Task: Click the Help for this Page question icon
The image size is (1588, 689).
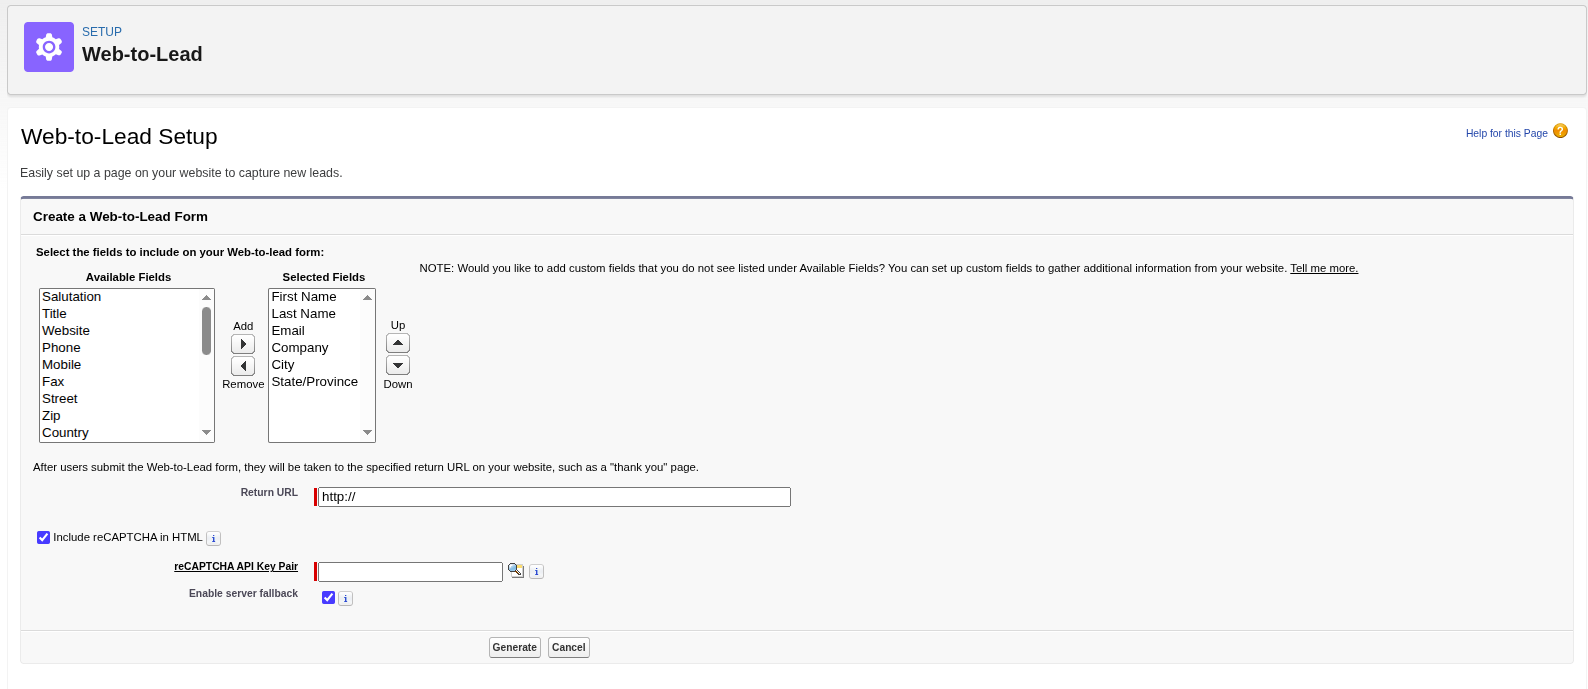Action: click(x=1560, y=131)
